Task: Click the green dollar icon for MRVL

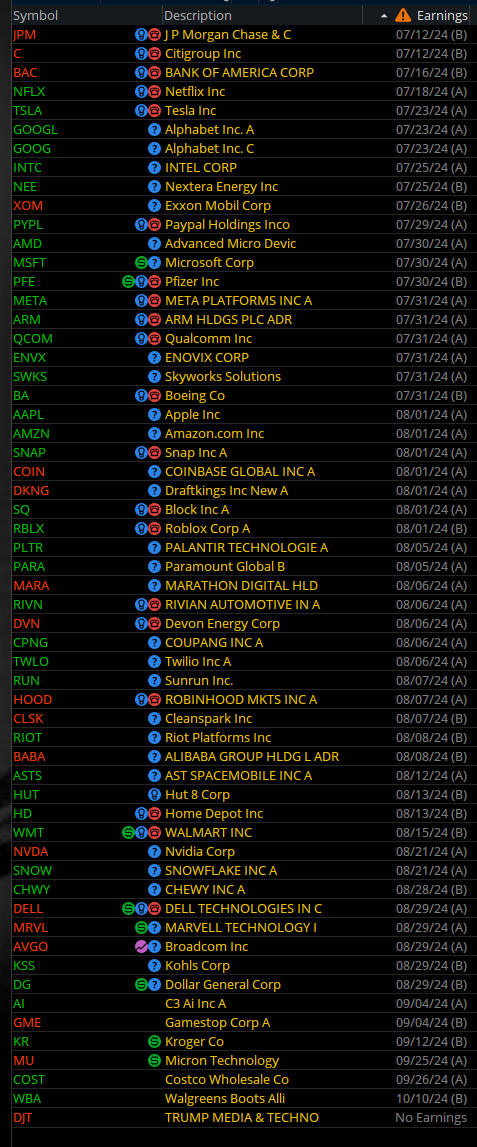Action: [141, 928]
